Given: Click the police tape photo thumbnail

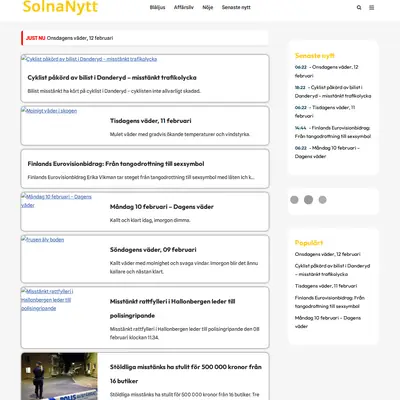Looking at the screenshot, I should point(59,376).
